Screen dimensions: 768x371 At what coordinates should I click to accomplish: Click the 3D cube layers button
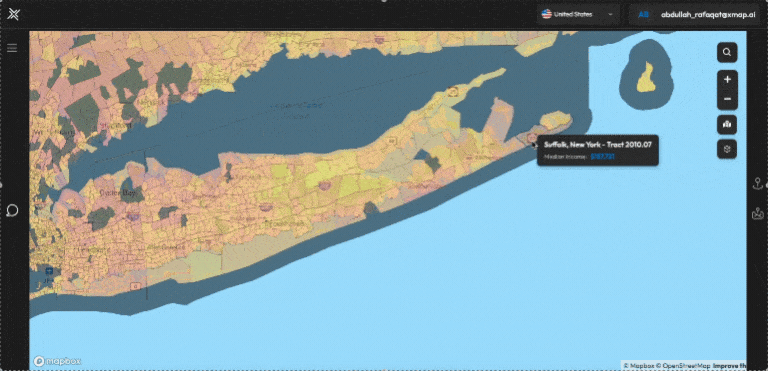coord(727,149)
